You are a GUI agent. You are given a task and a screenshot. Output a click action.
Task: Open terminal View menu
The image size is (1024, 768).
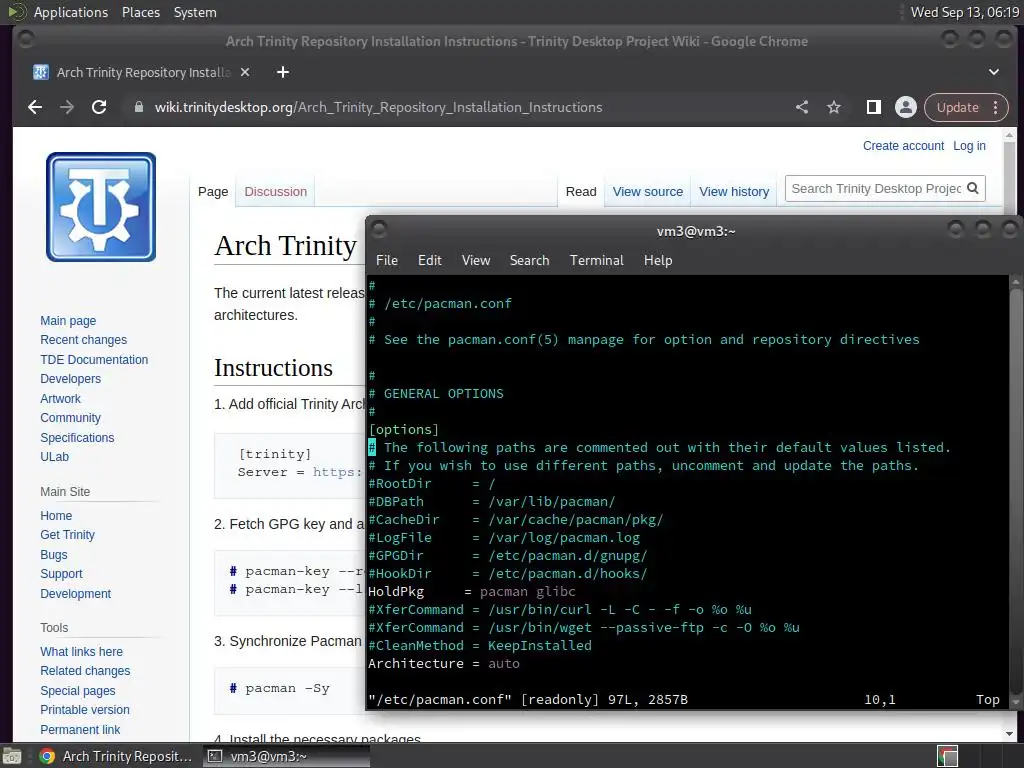point(476,260)
